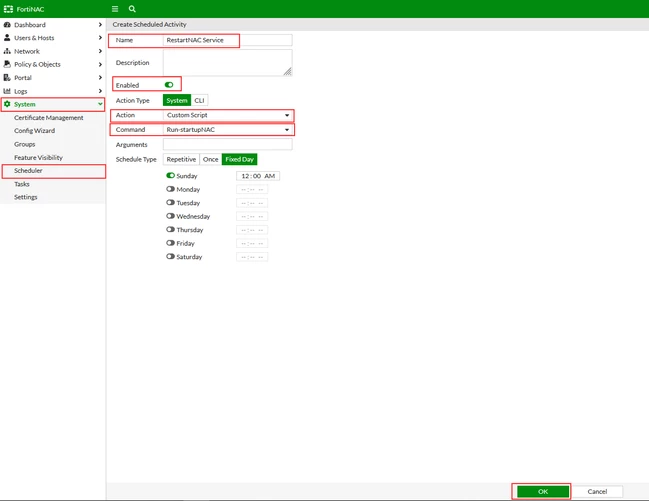Enable the Saturday toggle
Screen dimensions: 649x501
click(170, 256)
